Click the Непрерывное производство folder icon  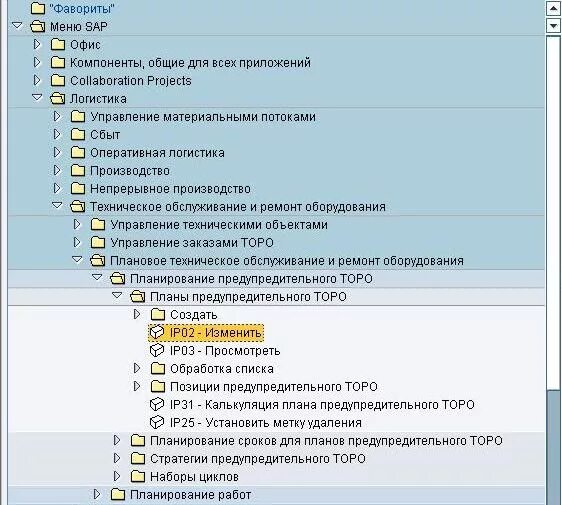(x=78, y=189)
